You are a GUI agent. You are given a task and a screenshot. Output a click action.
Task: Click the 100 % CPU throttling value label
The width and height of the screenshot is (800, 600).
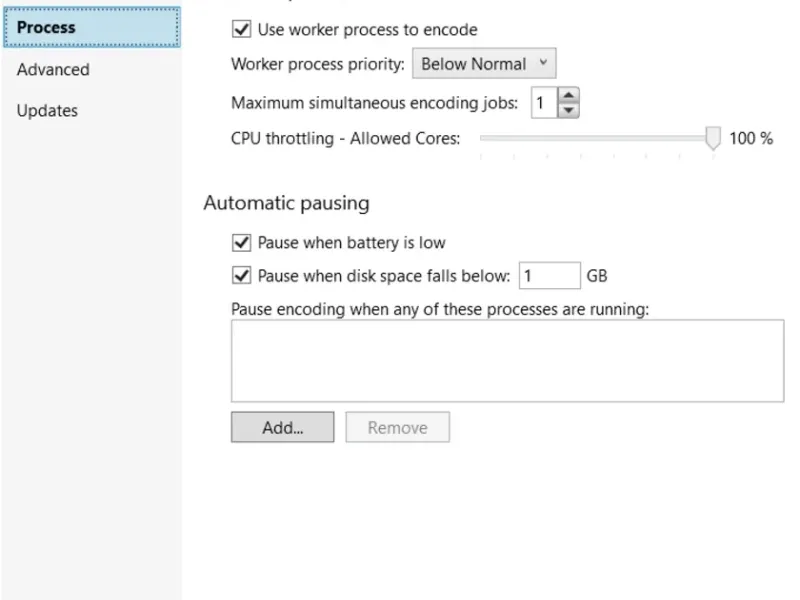(751, 139)
